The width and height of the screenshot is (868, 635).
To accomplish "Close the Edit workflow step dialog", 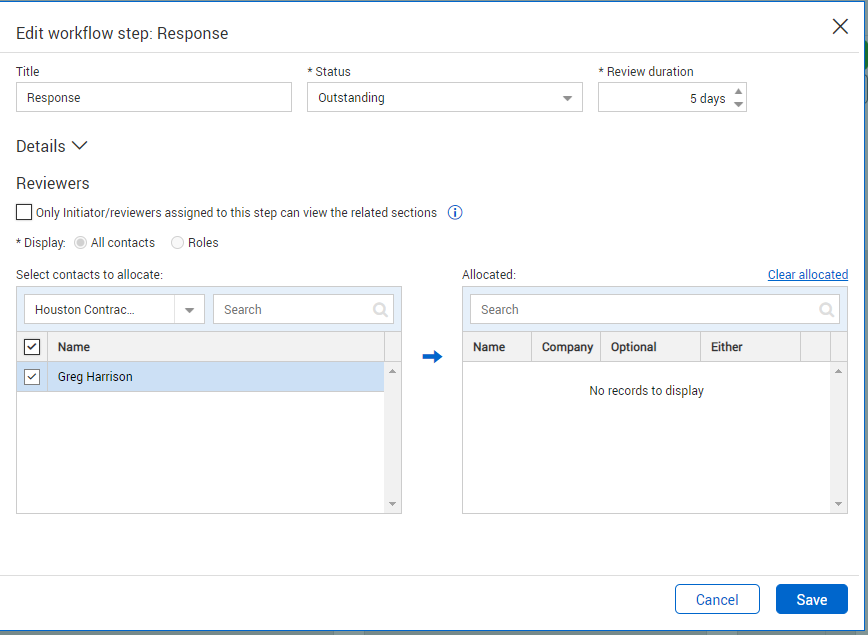I will pos(840,27).
